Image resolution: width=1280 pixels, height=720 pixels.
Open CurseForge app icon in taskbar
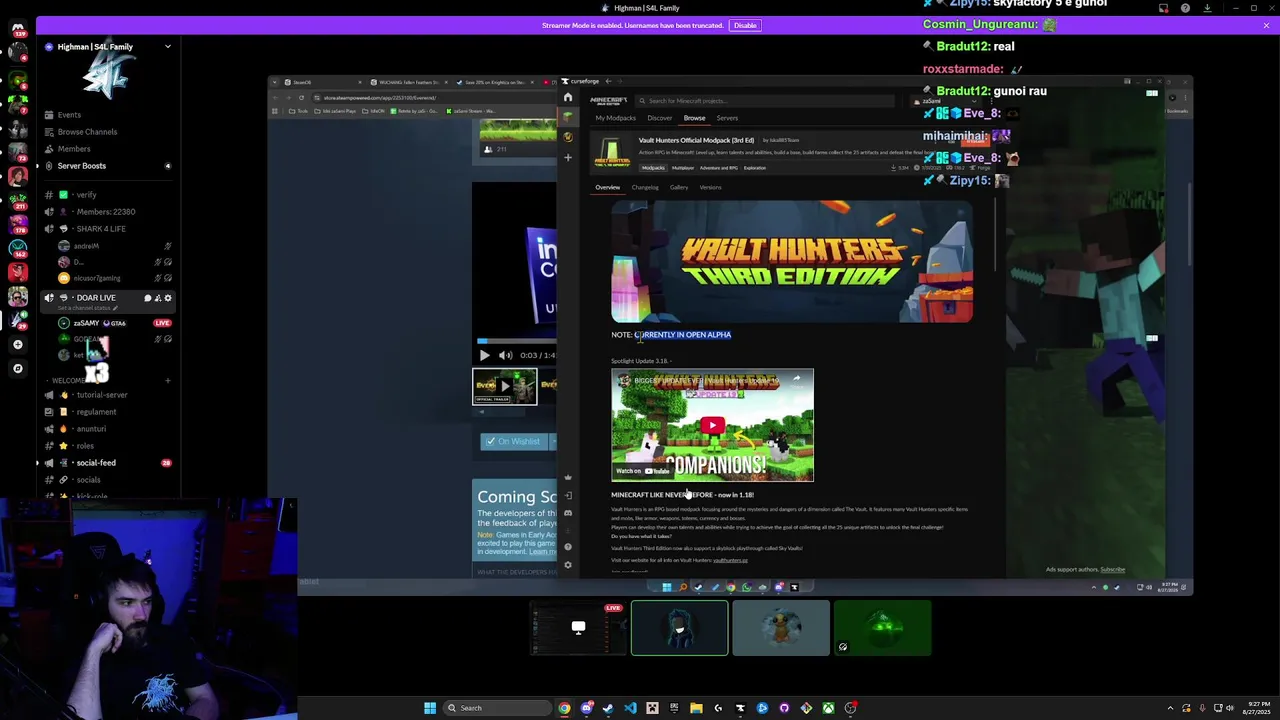tap(740, 708)
